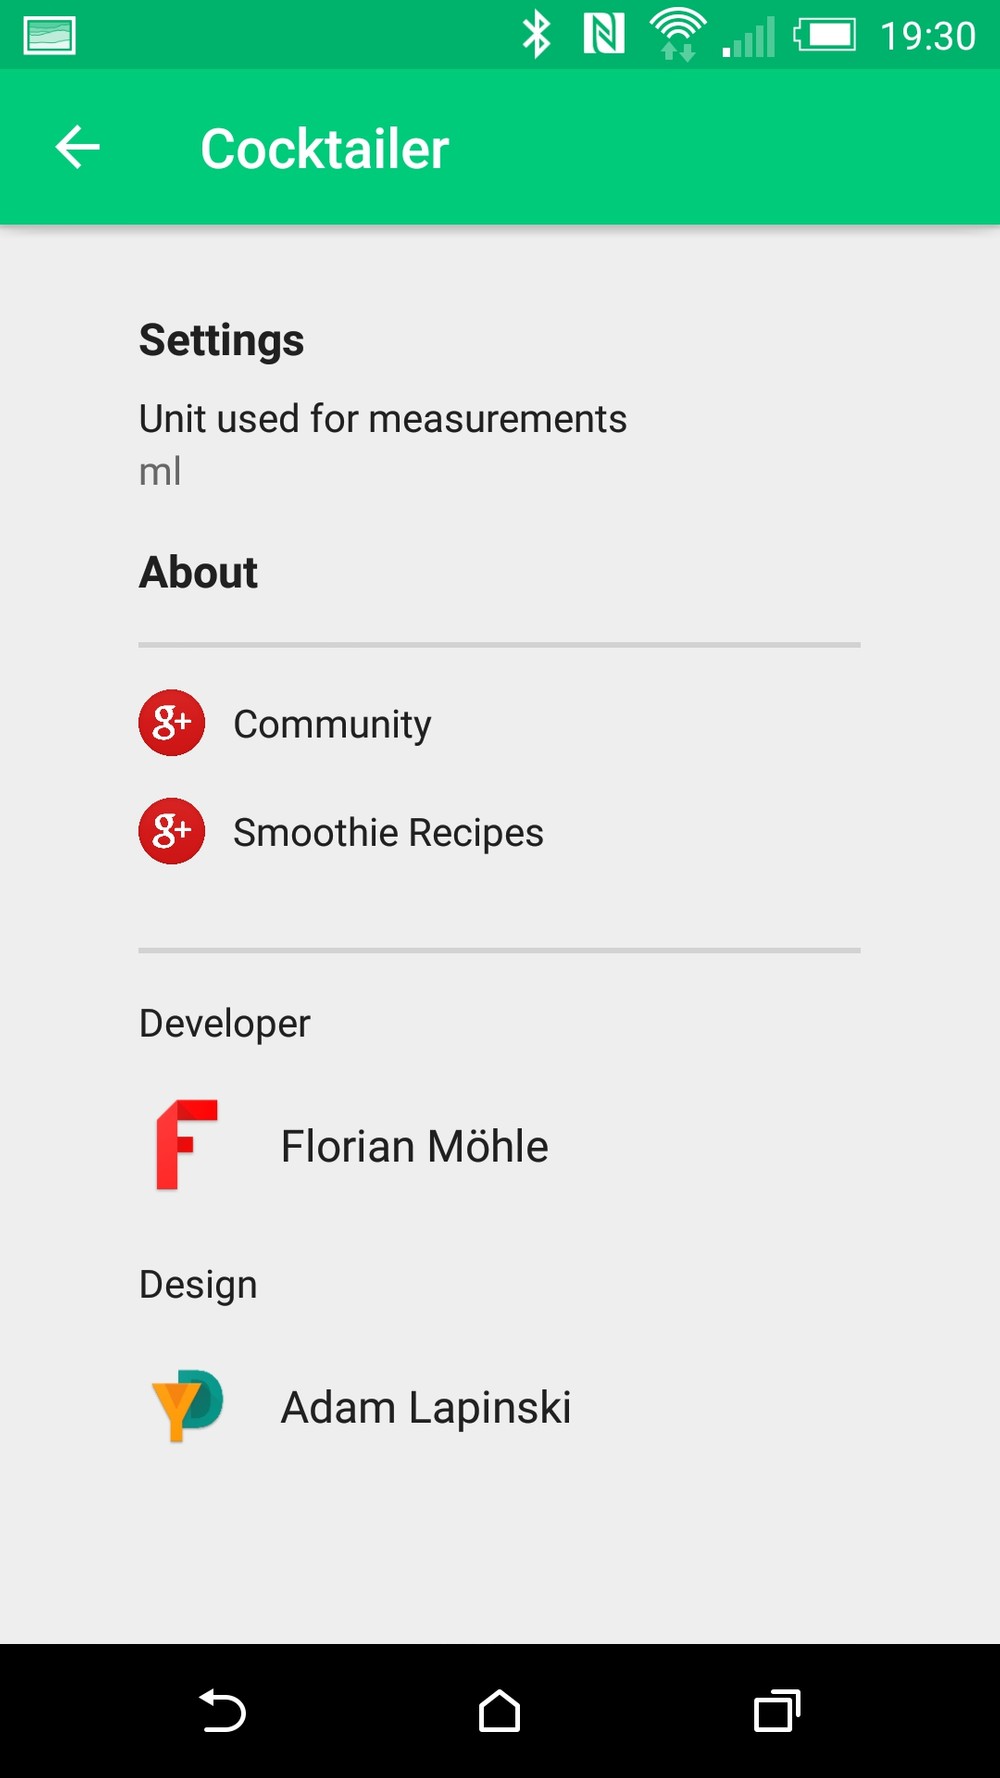Open the Smoothie Recipes link
1000x1778 pixels.
pos(388,832)
